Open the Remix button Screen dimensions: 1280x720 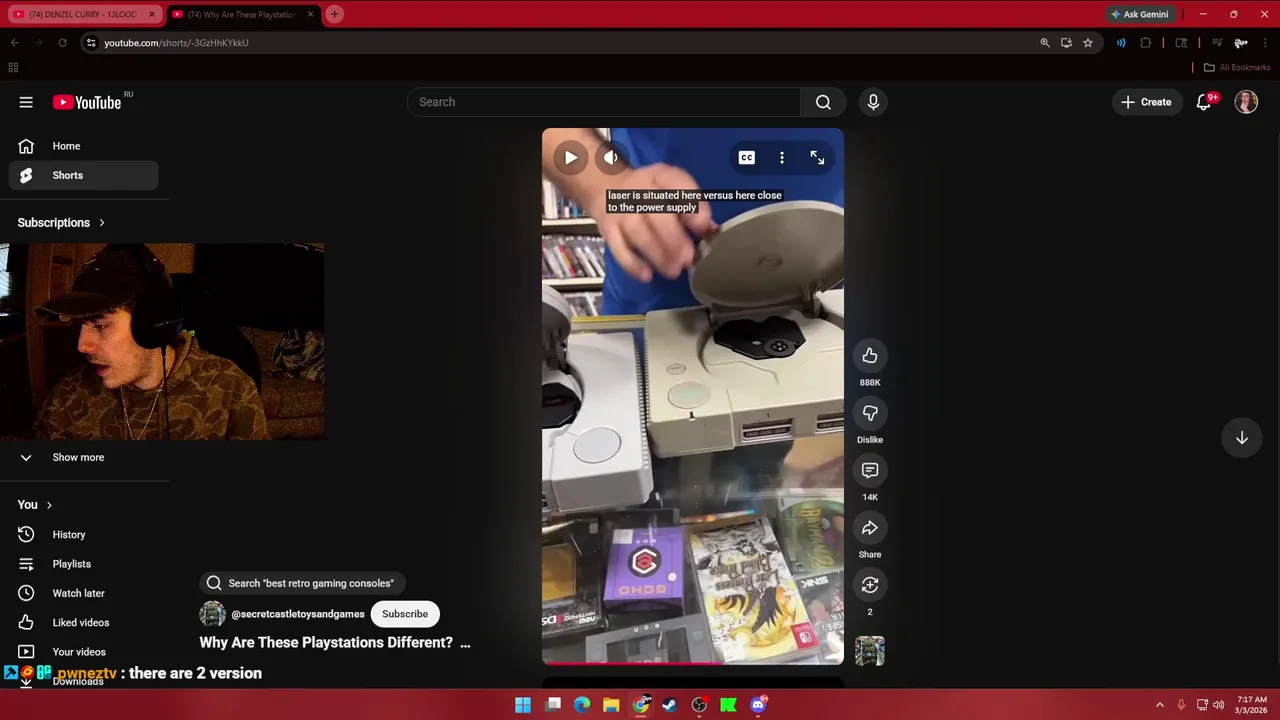coord(870,585)
